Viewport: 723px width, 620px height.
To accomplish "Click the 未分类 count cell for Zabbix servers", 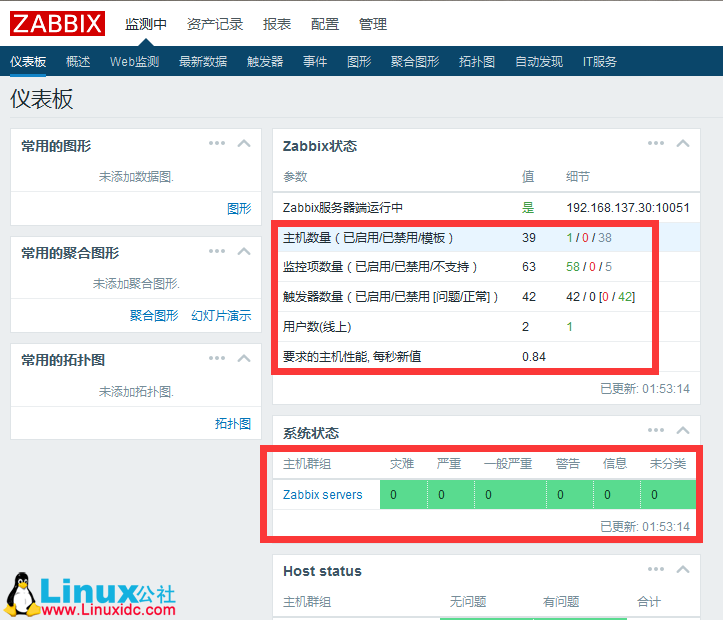I will 669,495.
